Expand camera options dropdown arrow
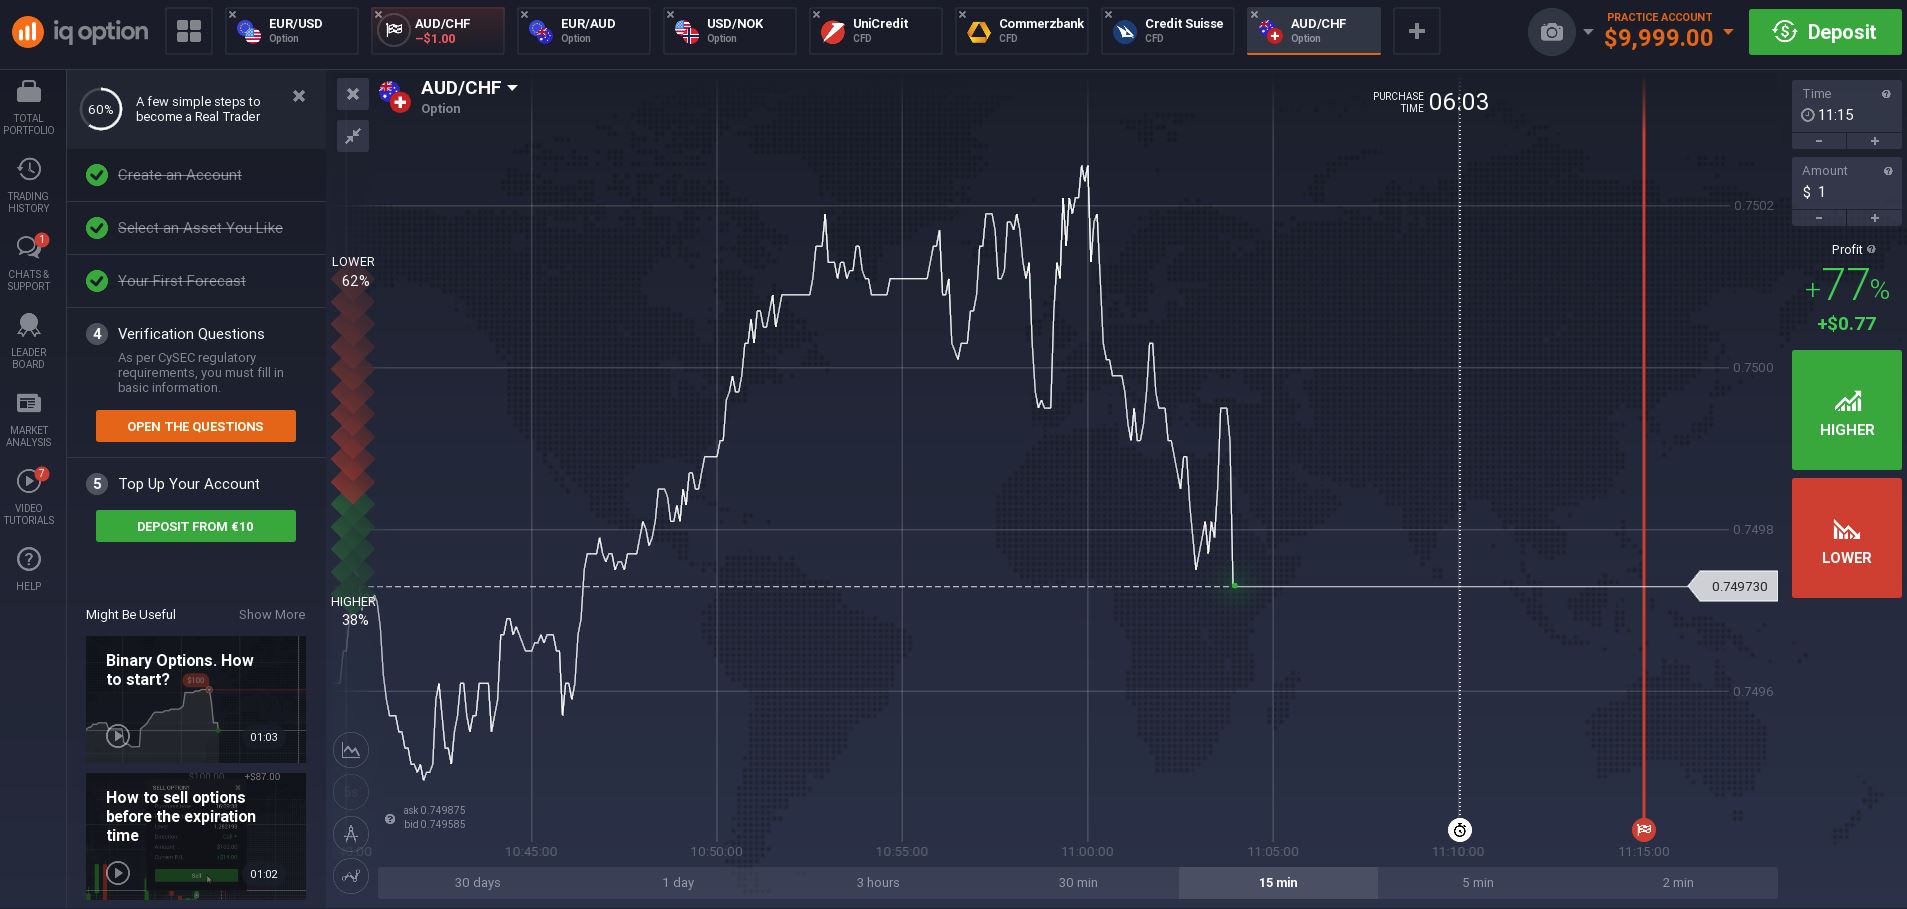 (1588, 32)
